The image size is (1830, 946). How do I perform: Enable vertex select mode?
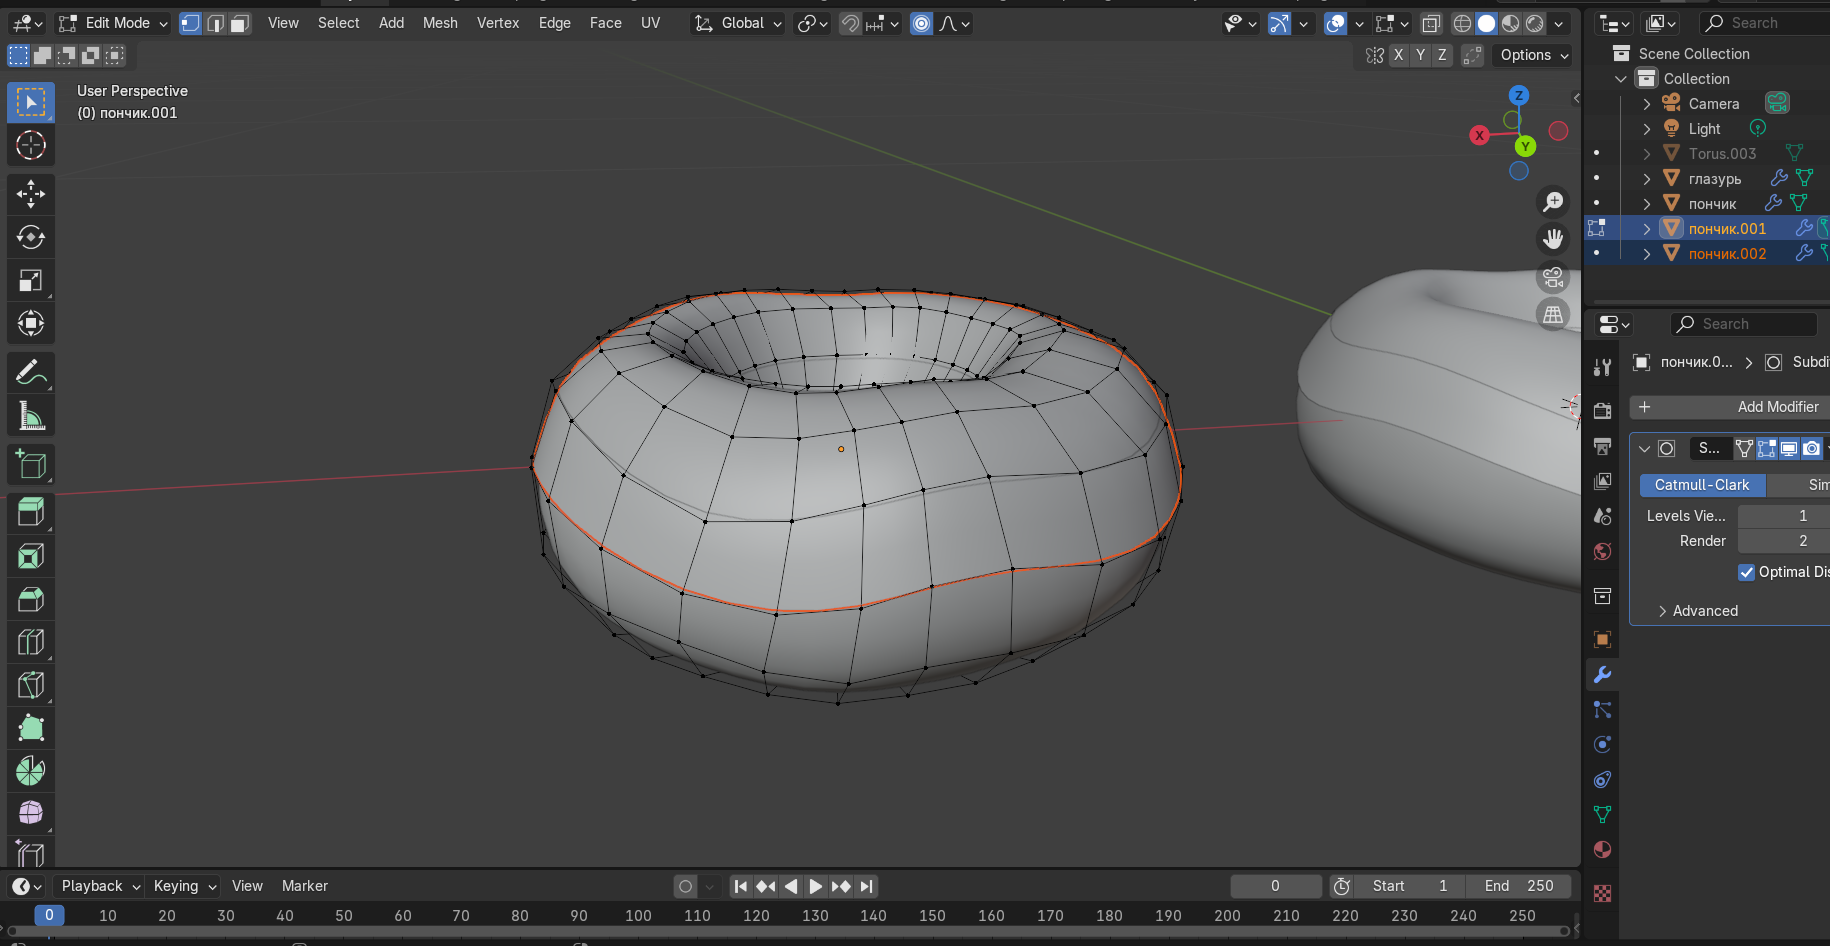point(190,23)
